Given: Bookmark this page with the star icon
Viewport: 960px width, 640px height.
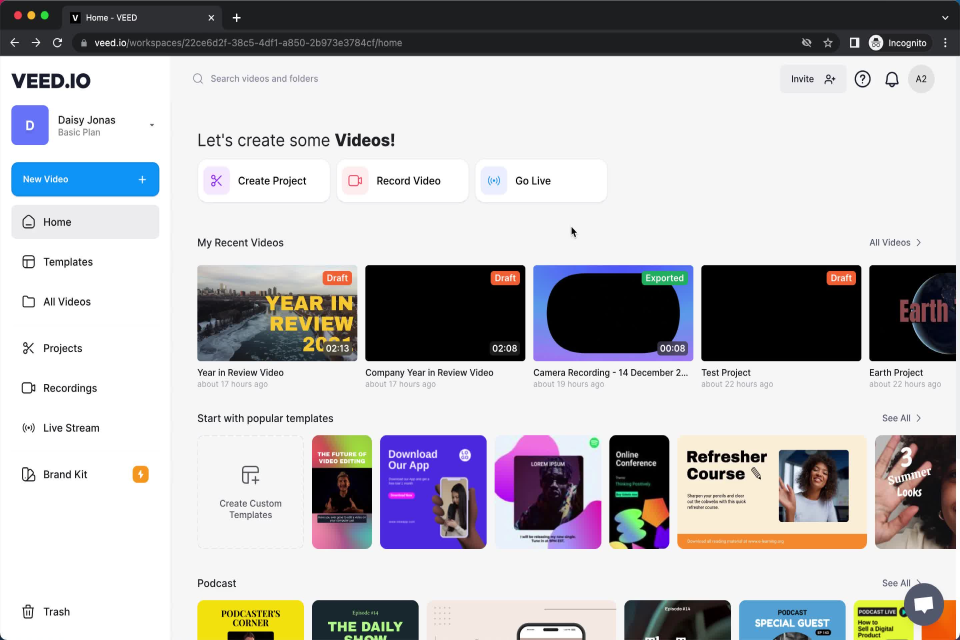Looking at the screenshot, I should click(x=828, y=43).
